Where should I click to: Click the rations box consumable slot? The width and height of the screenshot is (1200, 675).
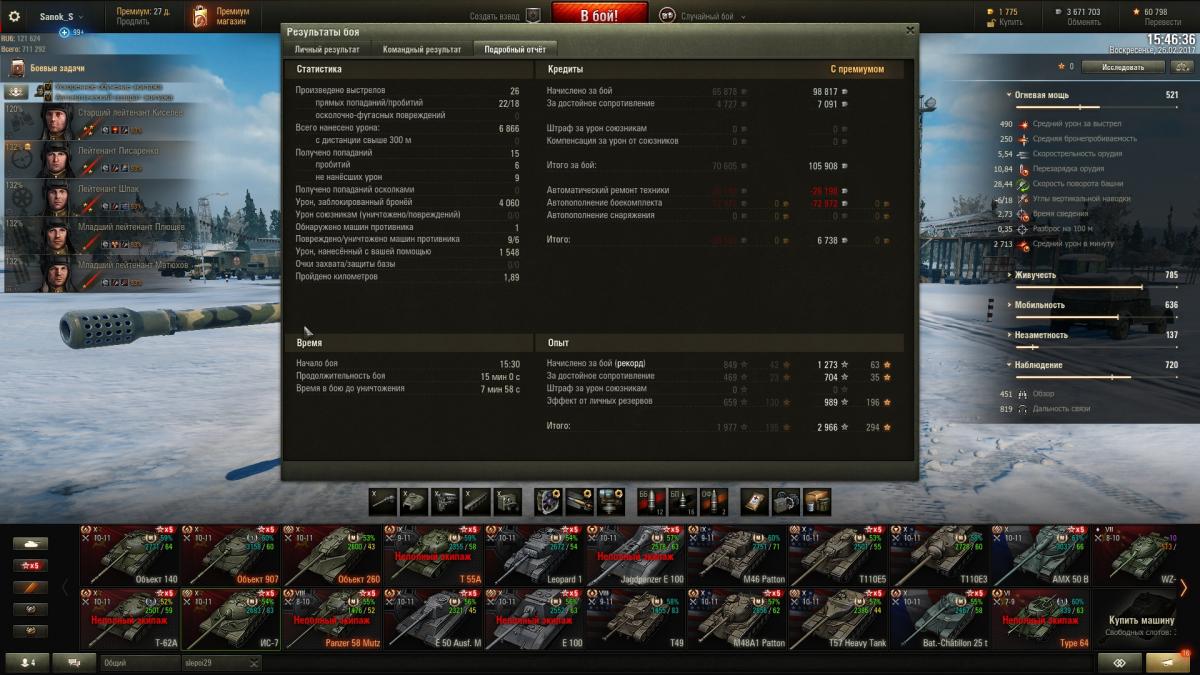pyautogui.click(x=817, y=501)
